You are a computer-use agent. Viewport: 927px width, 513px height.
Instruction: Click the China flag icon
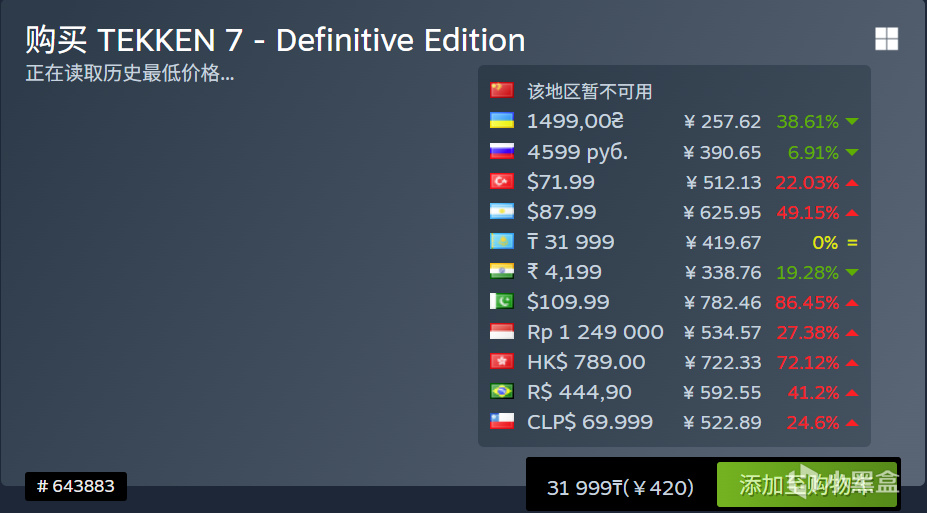click(x=501, y=90)
